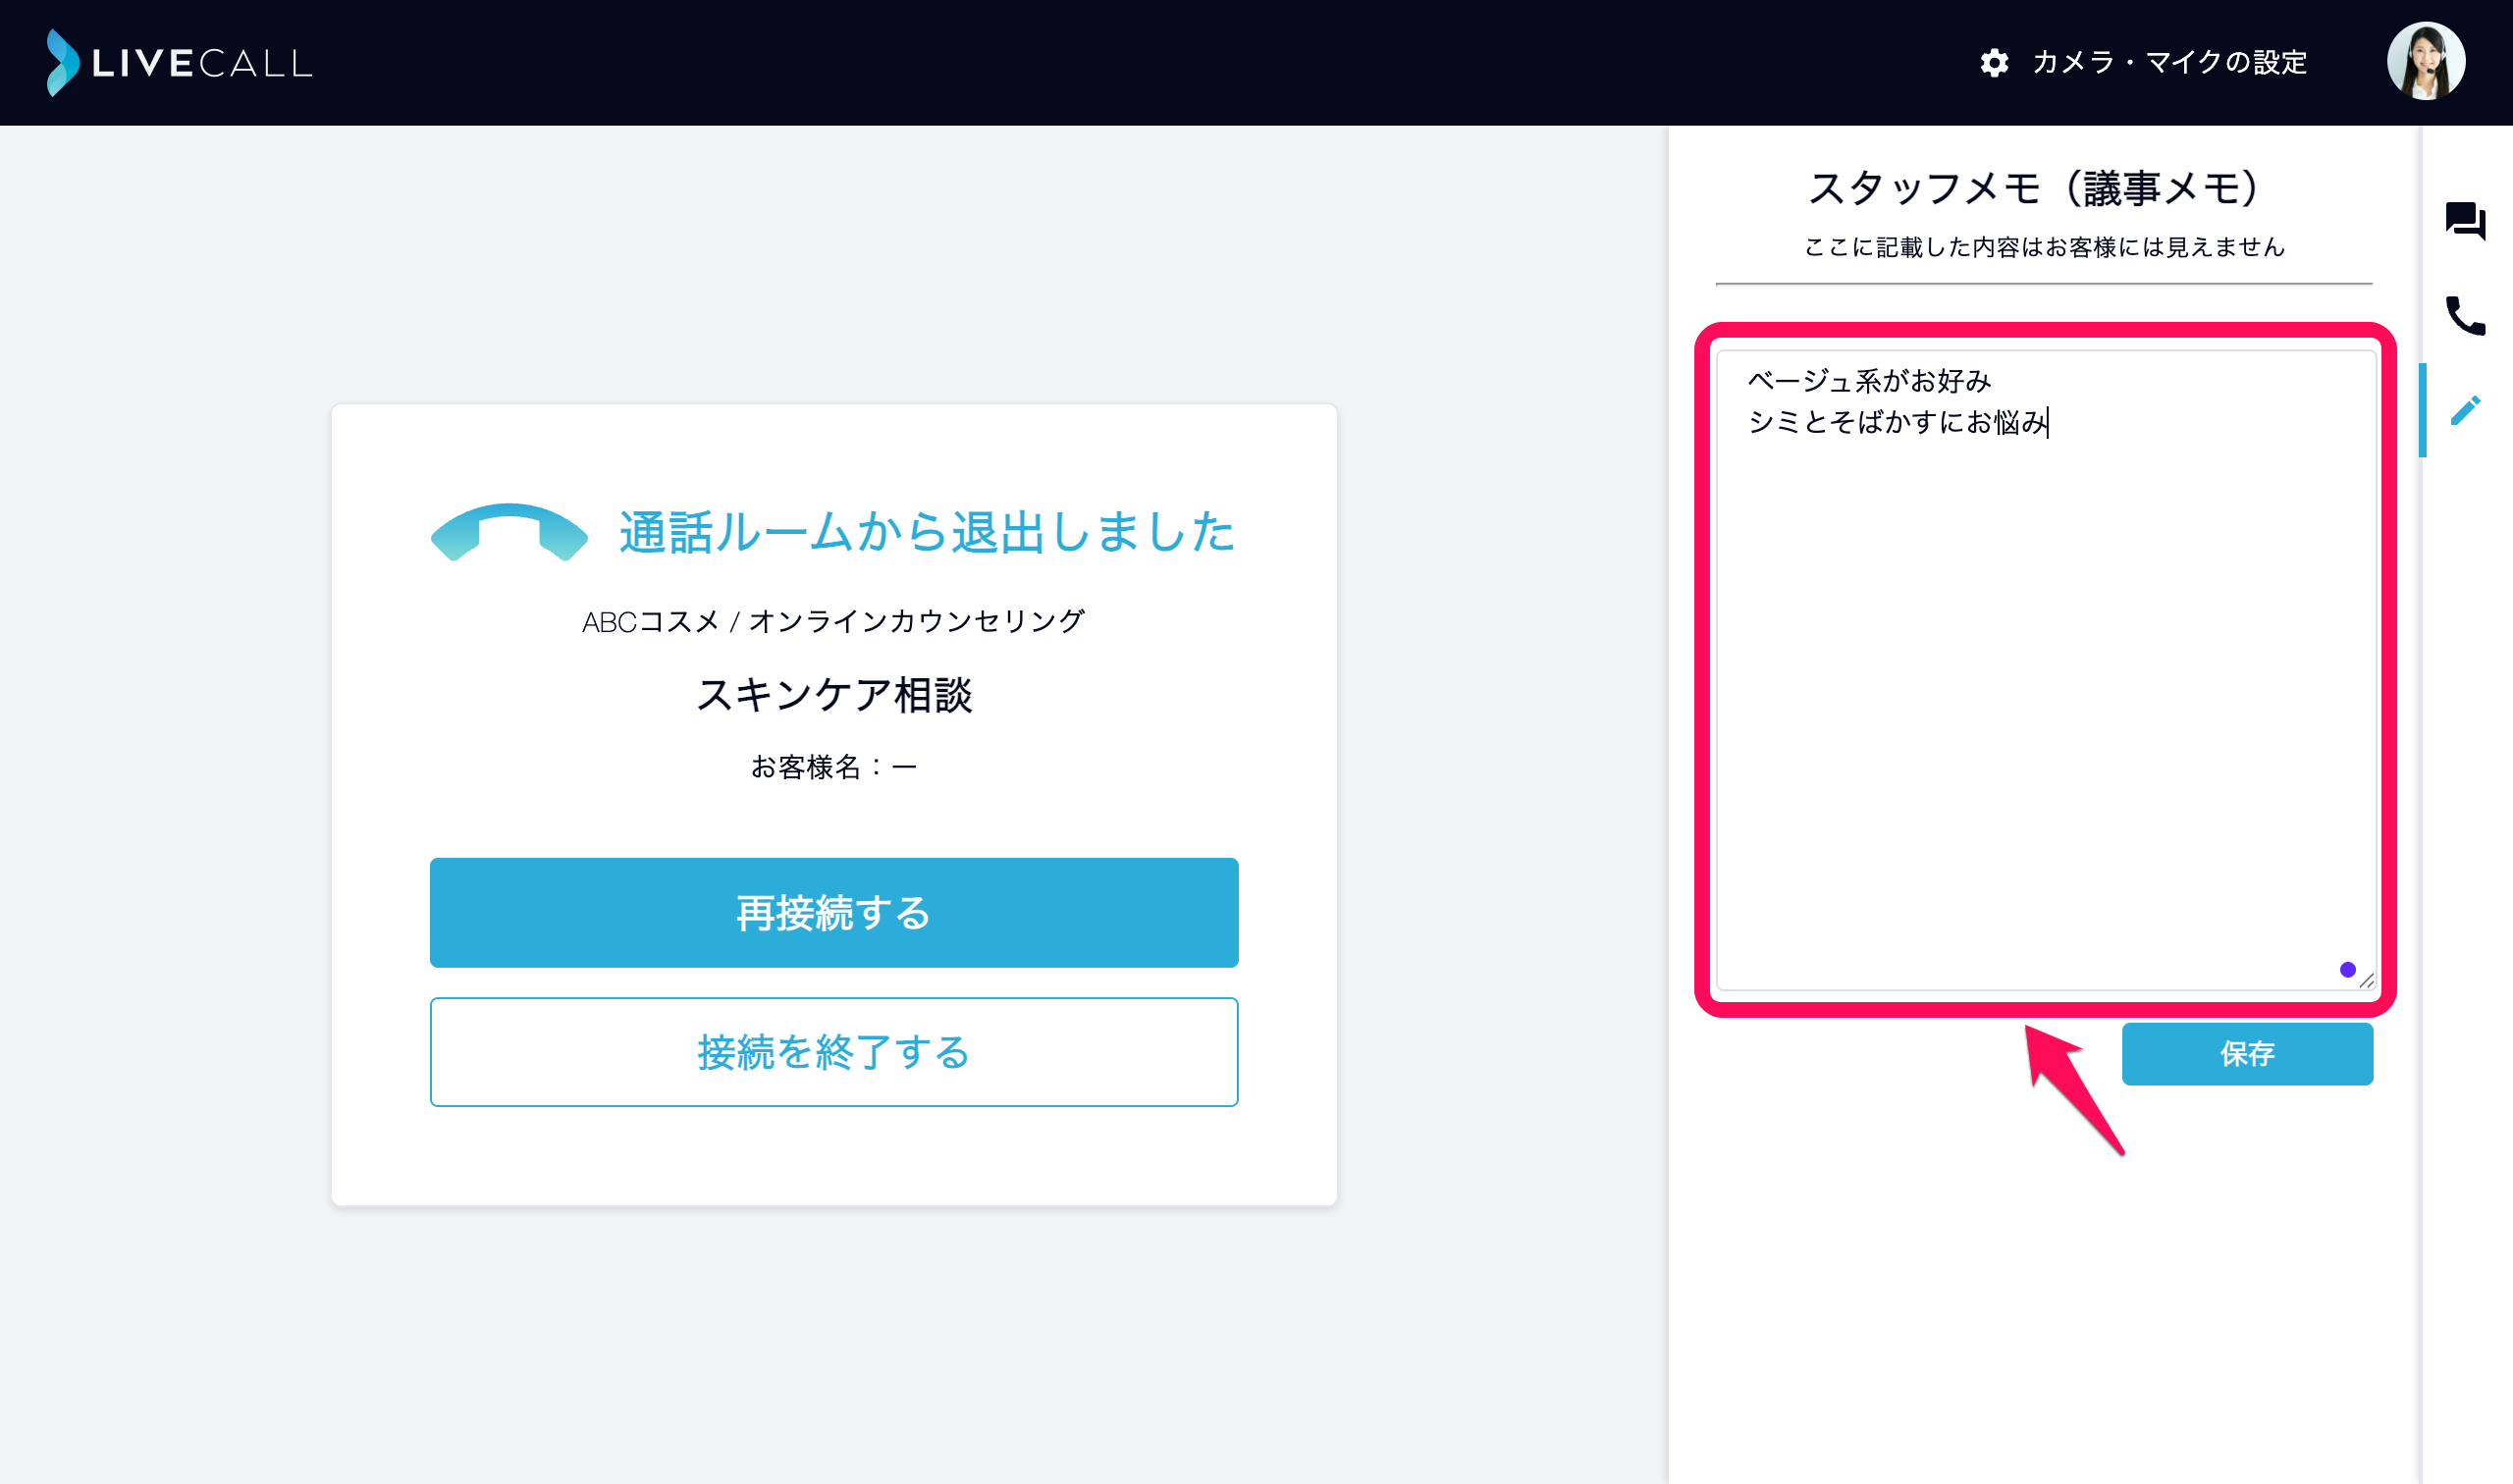Click the purple dot inside memo box
Image resolution: width=2513 pixels, height=1484 pixels.
point(2347,969)
